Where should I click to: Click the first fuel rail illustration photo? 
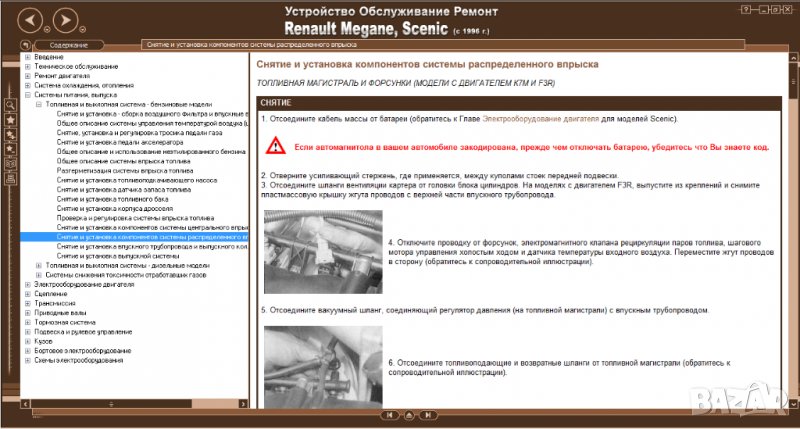318,257
